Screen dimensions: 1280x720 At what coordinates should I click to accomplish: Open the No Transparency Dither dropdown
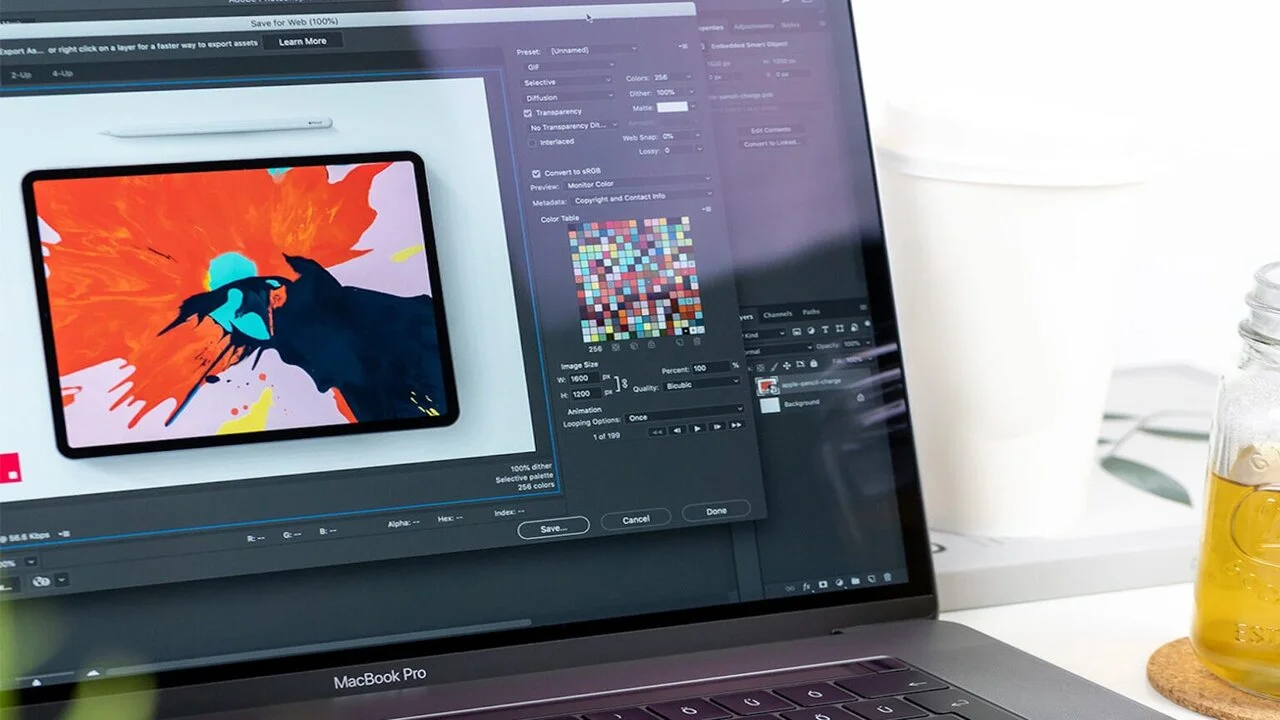point(574,126)
